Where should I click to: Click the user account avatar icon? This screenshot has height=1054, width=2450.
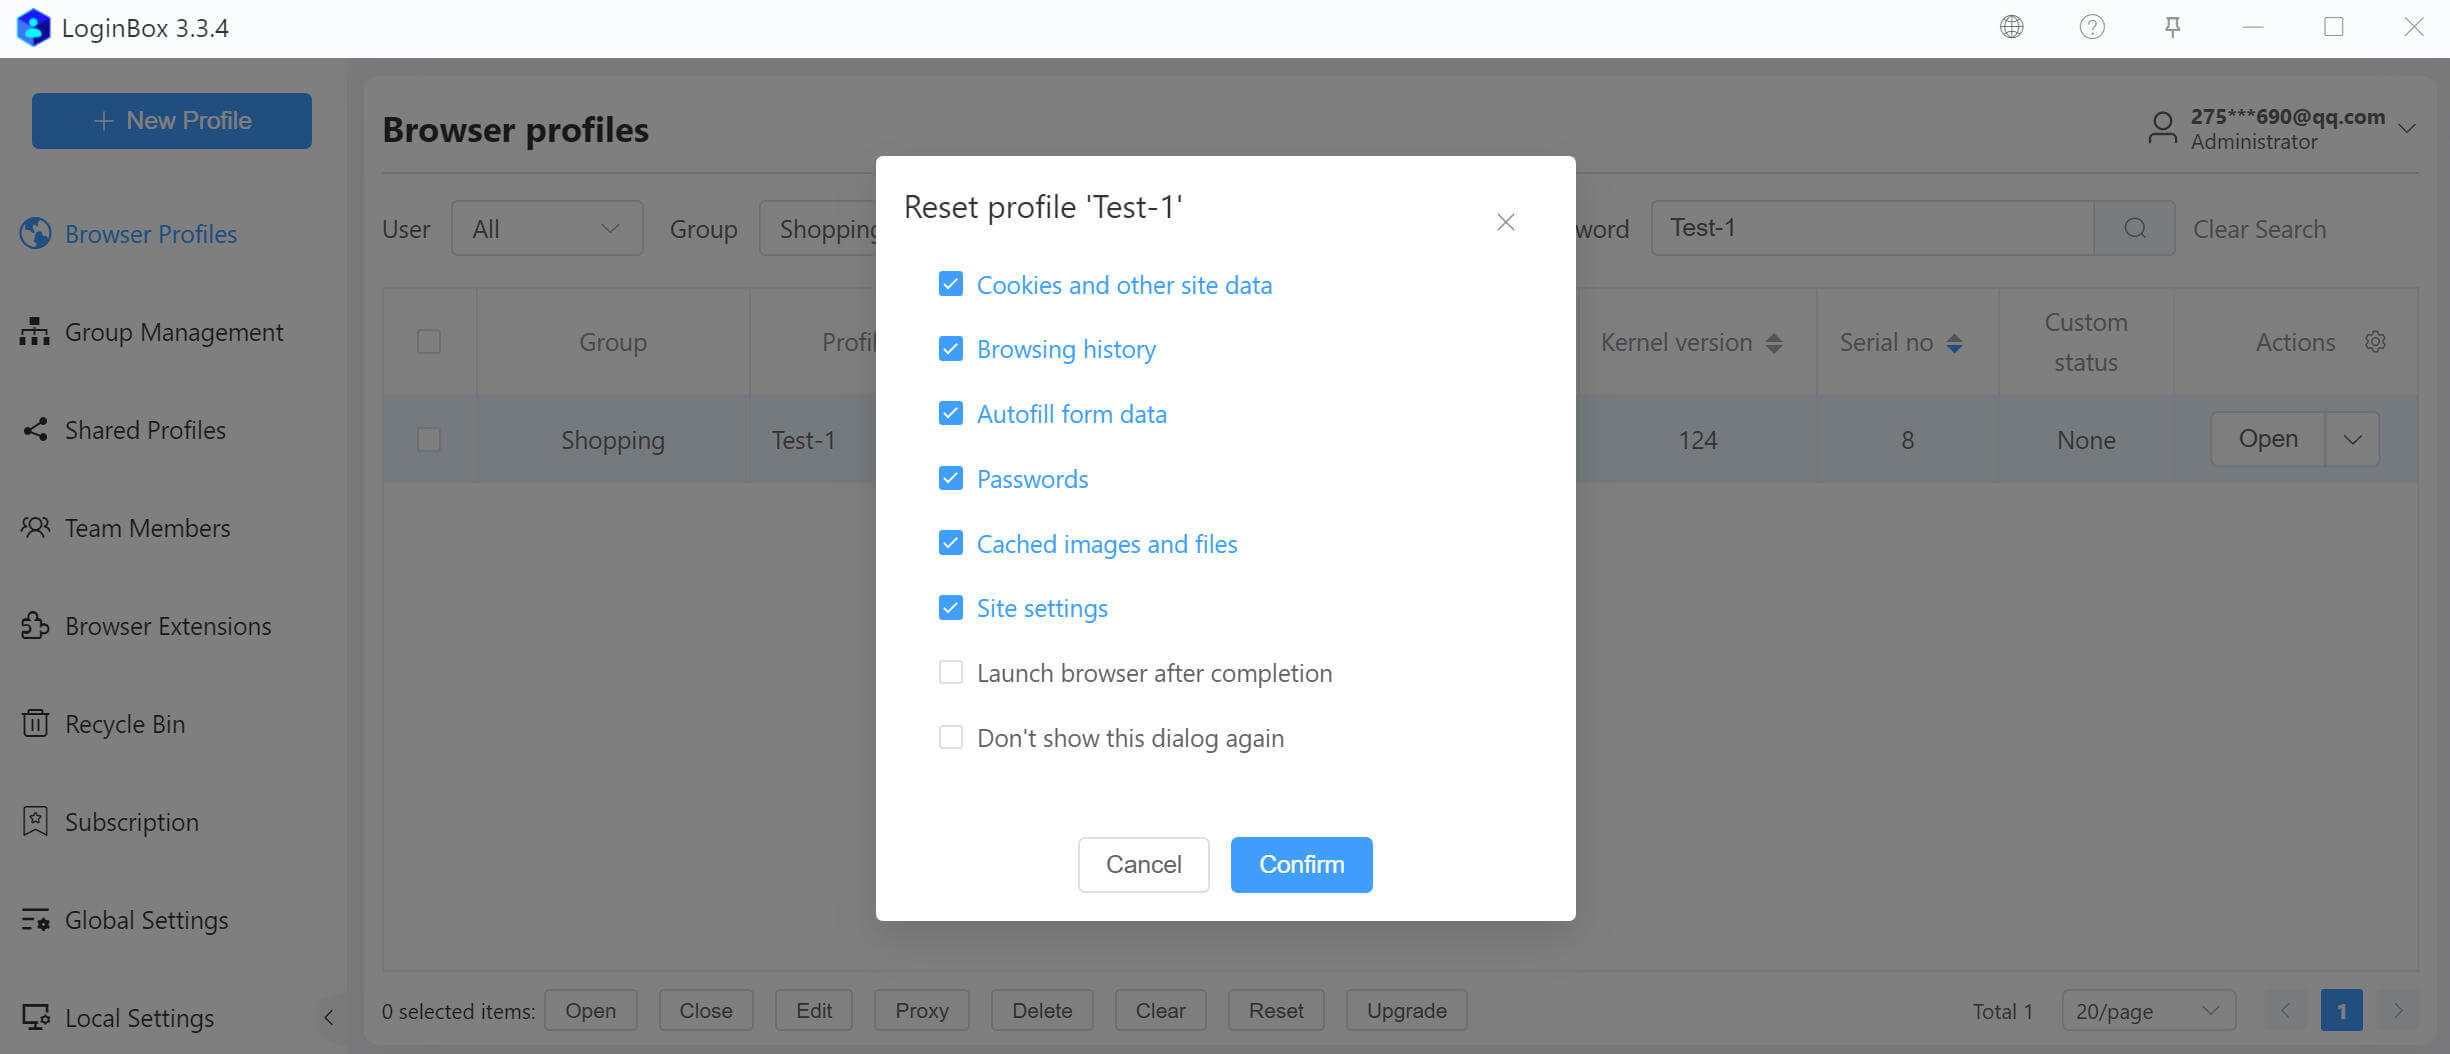click(x=2161, y=128)
